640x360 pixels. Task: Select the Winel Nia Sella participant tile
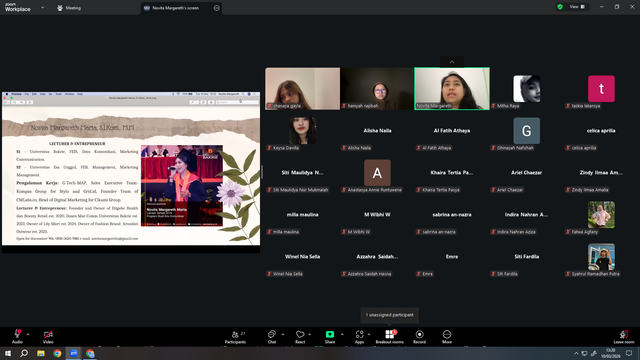[302, 257]
